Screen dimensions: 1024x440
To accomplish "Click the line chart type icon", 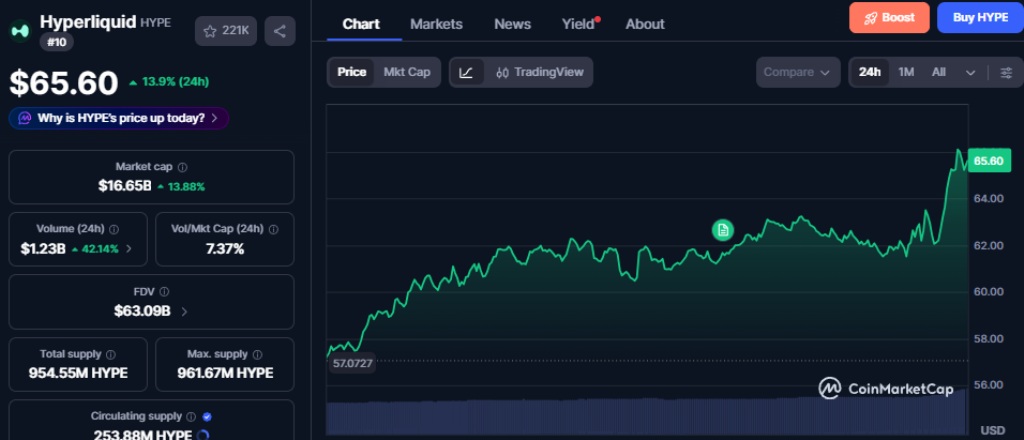I will click(x=466, y=72).
